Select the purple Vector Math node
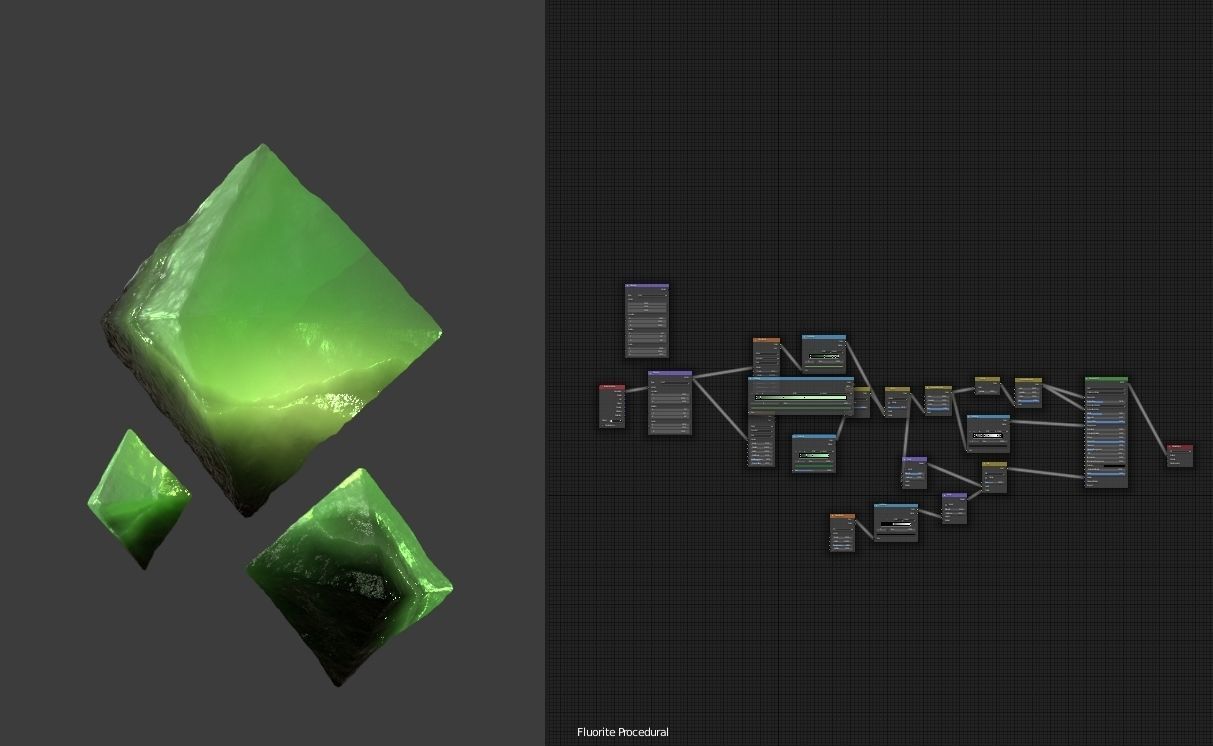1213x746 pixels. click(x=914, y=459)
